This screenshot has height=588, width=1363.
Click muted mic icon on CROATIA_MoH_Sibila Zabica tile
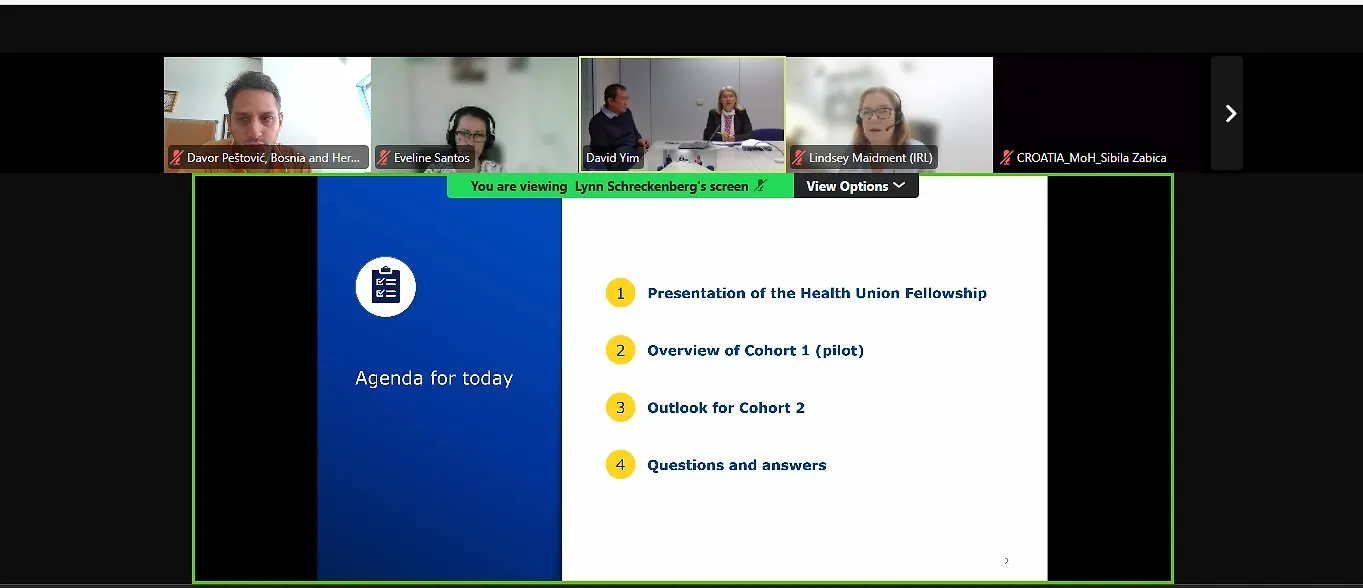pos(1006,158)
